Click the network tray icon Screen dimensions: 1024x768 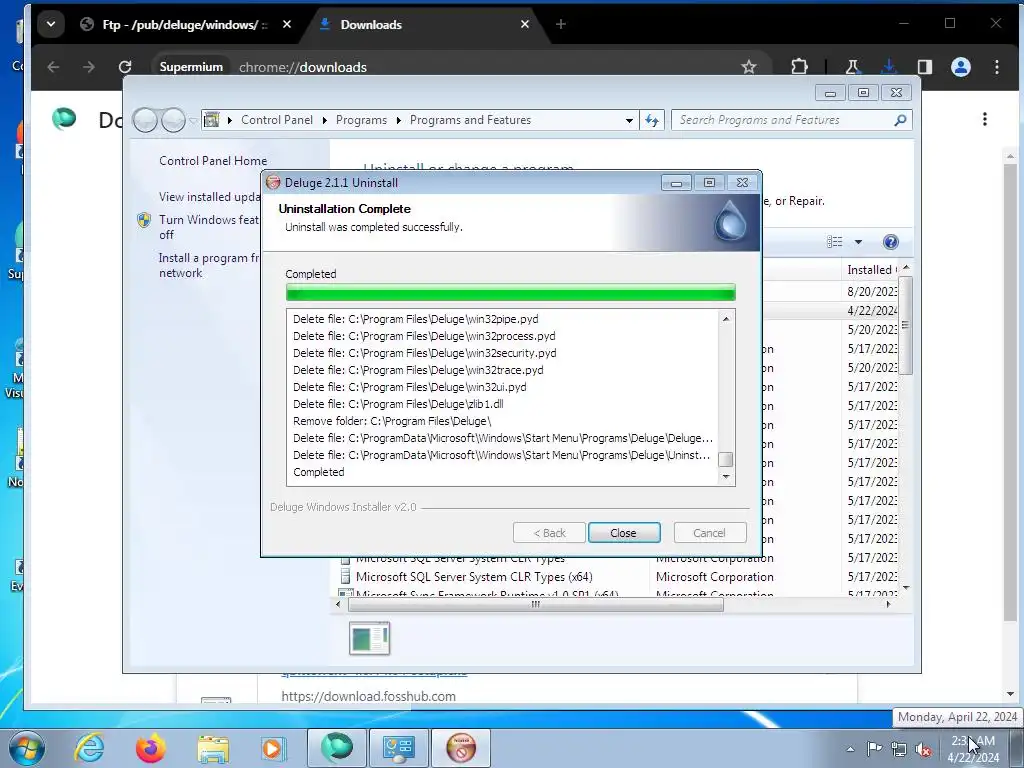coord(899,749)
